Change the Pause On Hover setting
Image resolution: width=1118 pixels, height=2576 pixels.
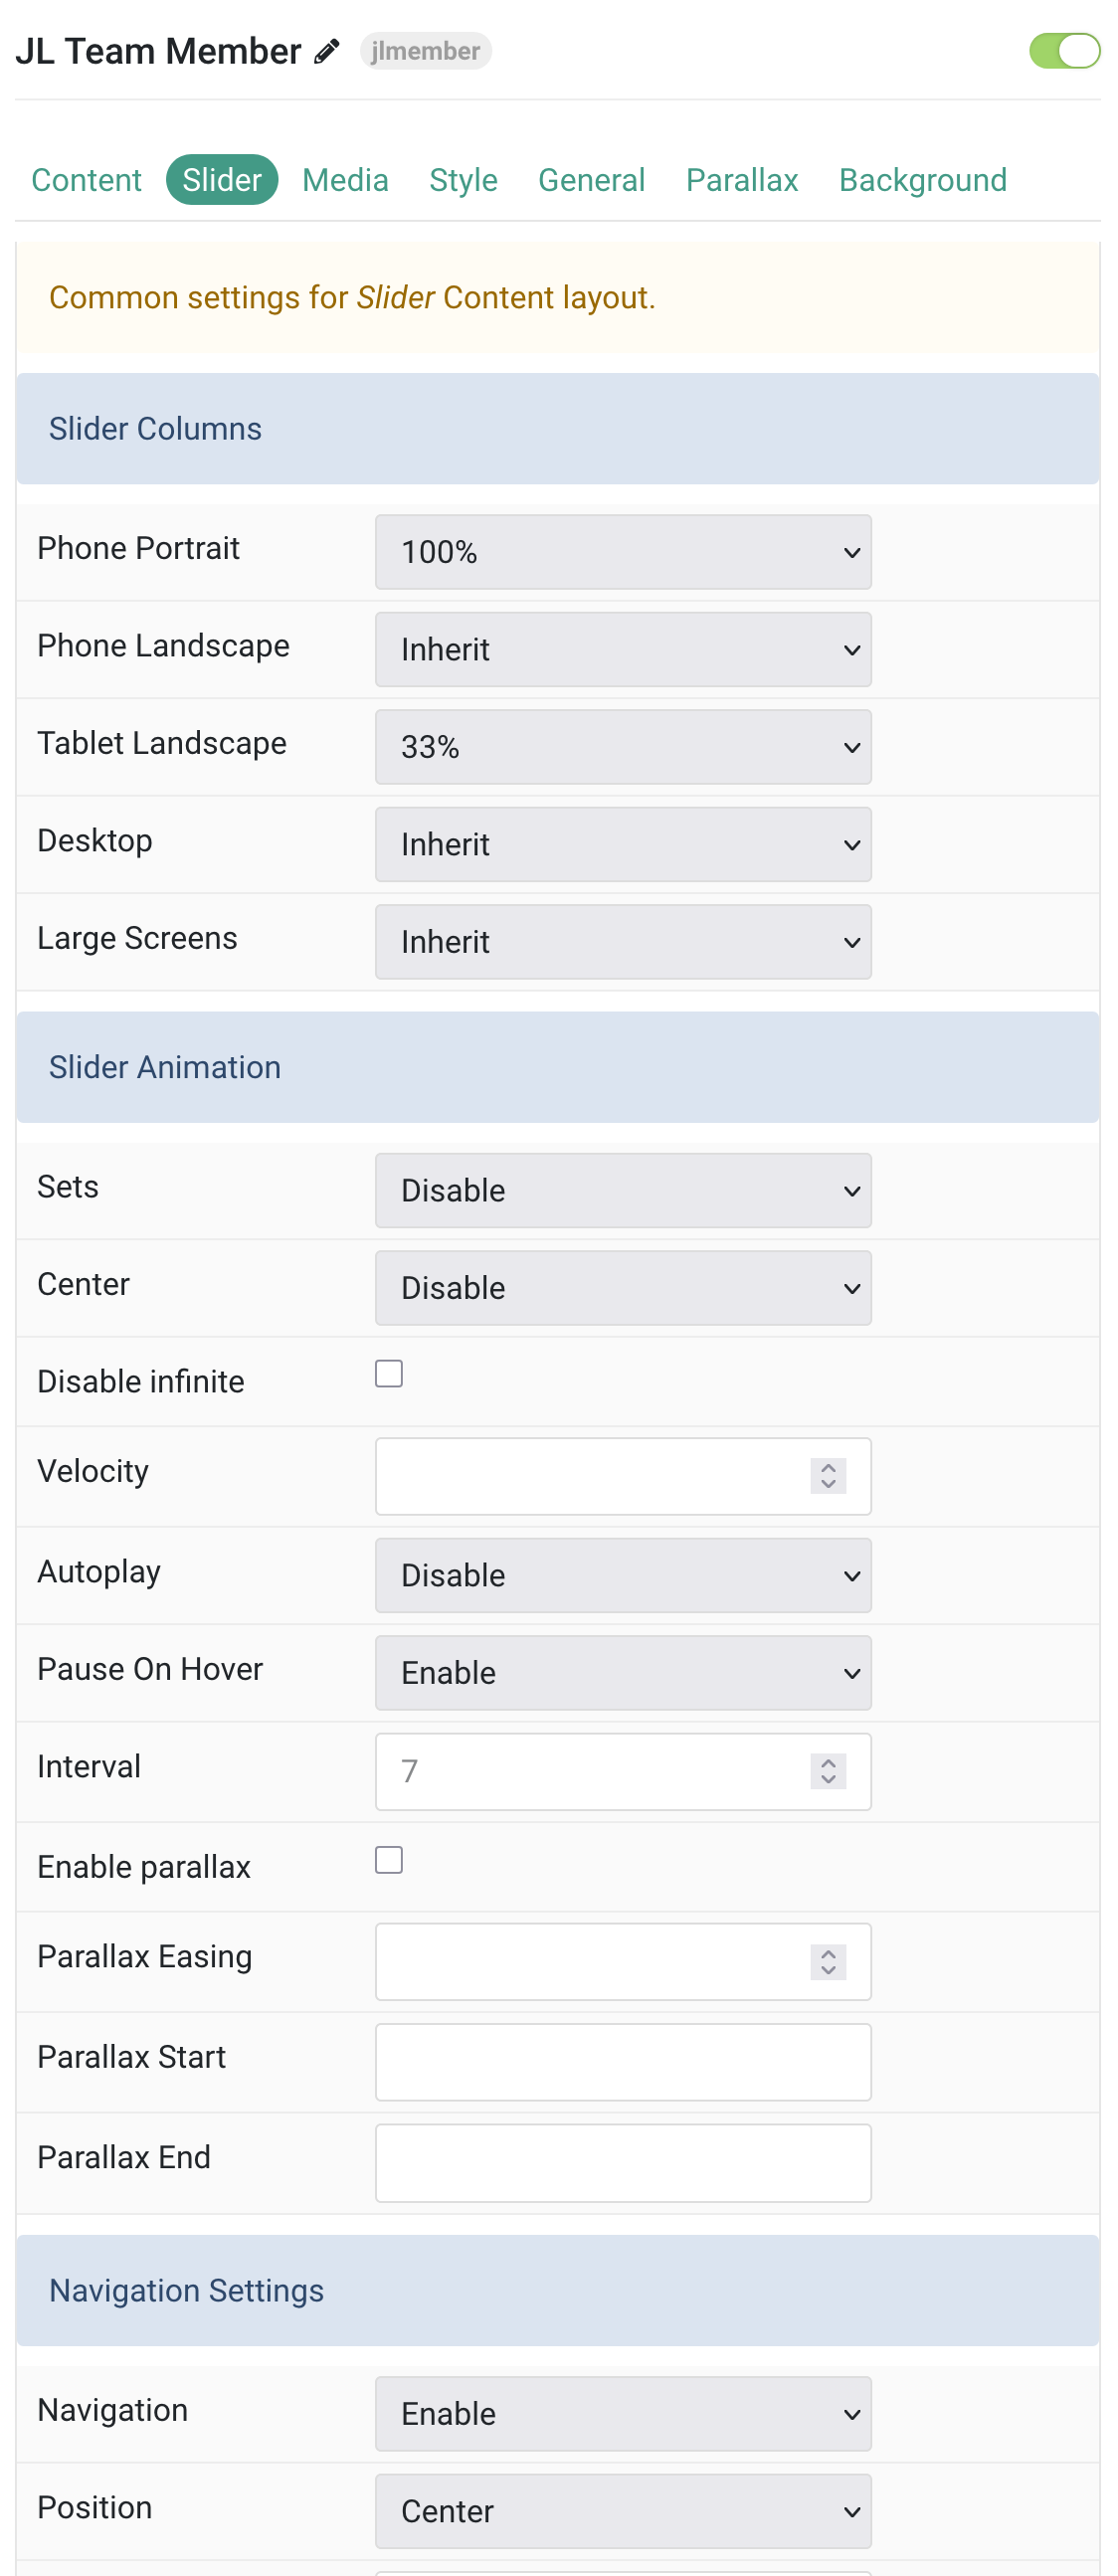(623, 1673)
